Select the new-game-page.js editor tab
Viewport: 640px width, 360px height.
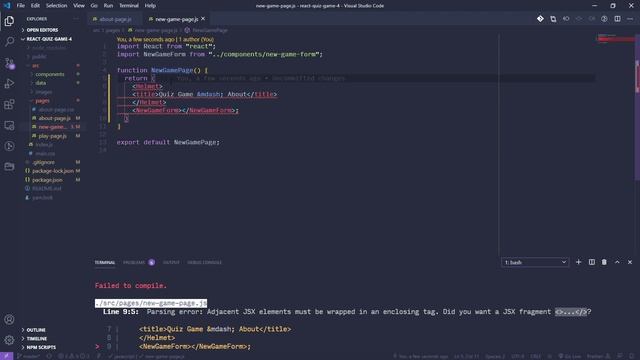click(x=176, y=19)
